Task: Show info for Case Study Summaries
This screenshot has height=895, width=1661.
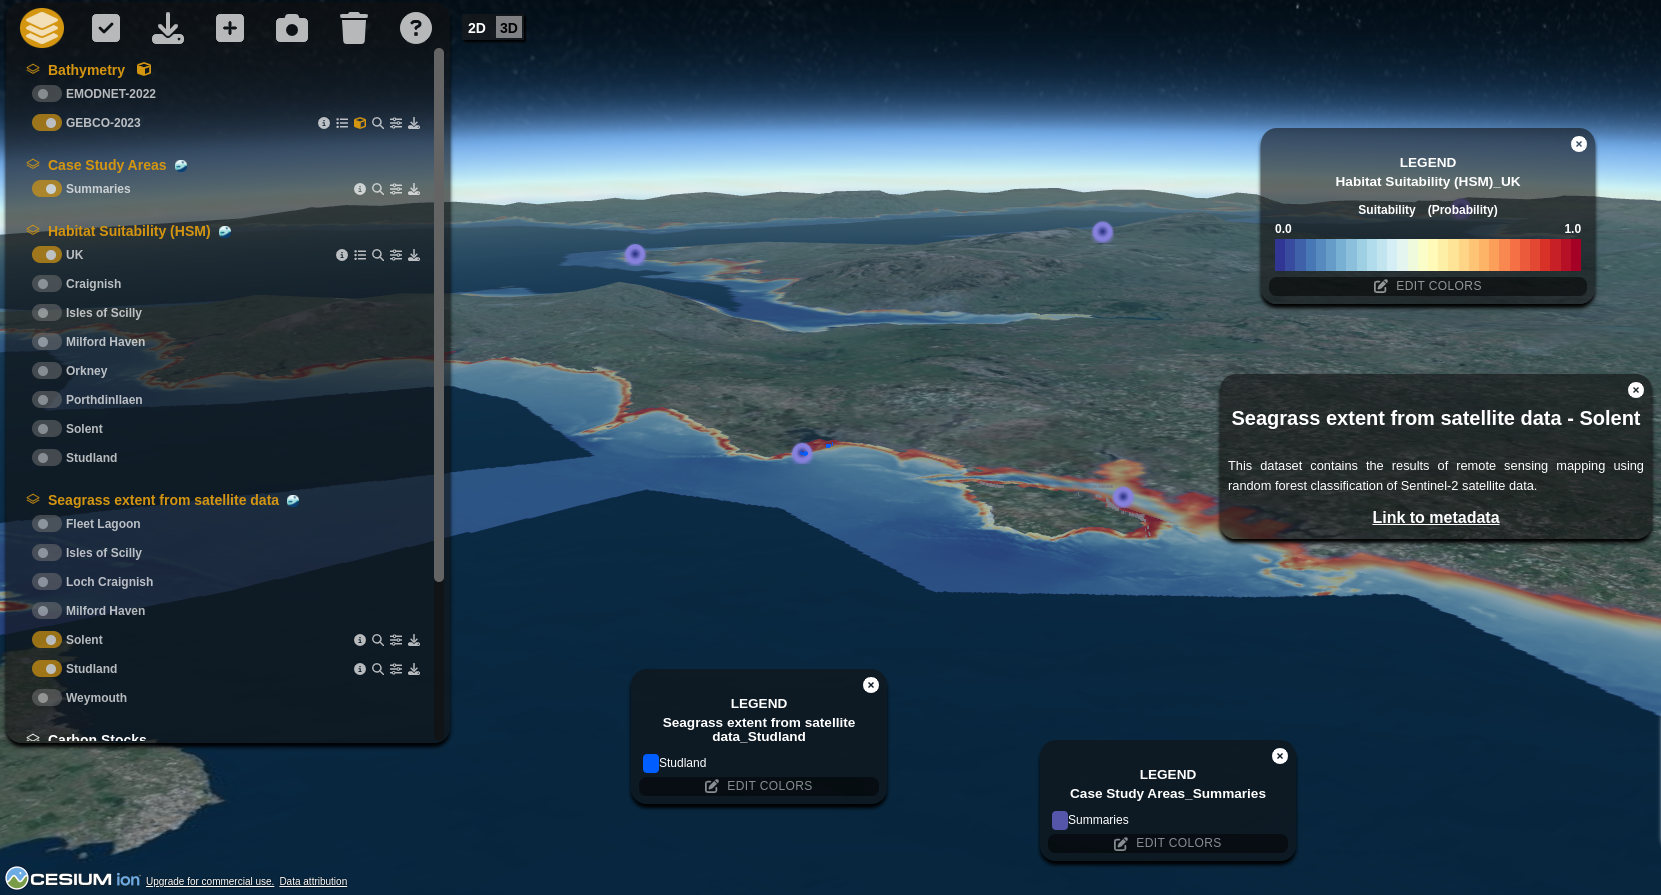Action: pos(360,189)
